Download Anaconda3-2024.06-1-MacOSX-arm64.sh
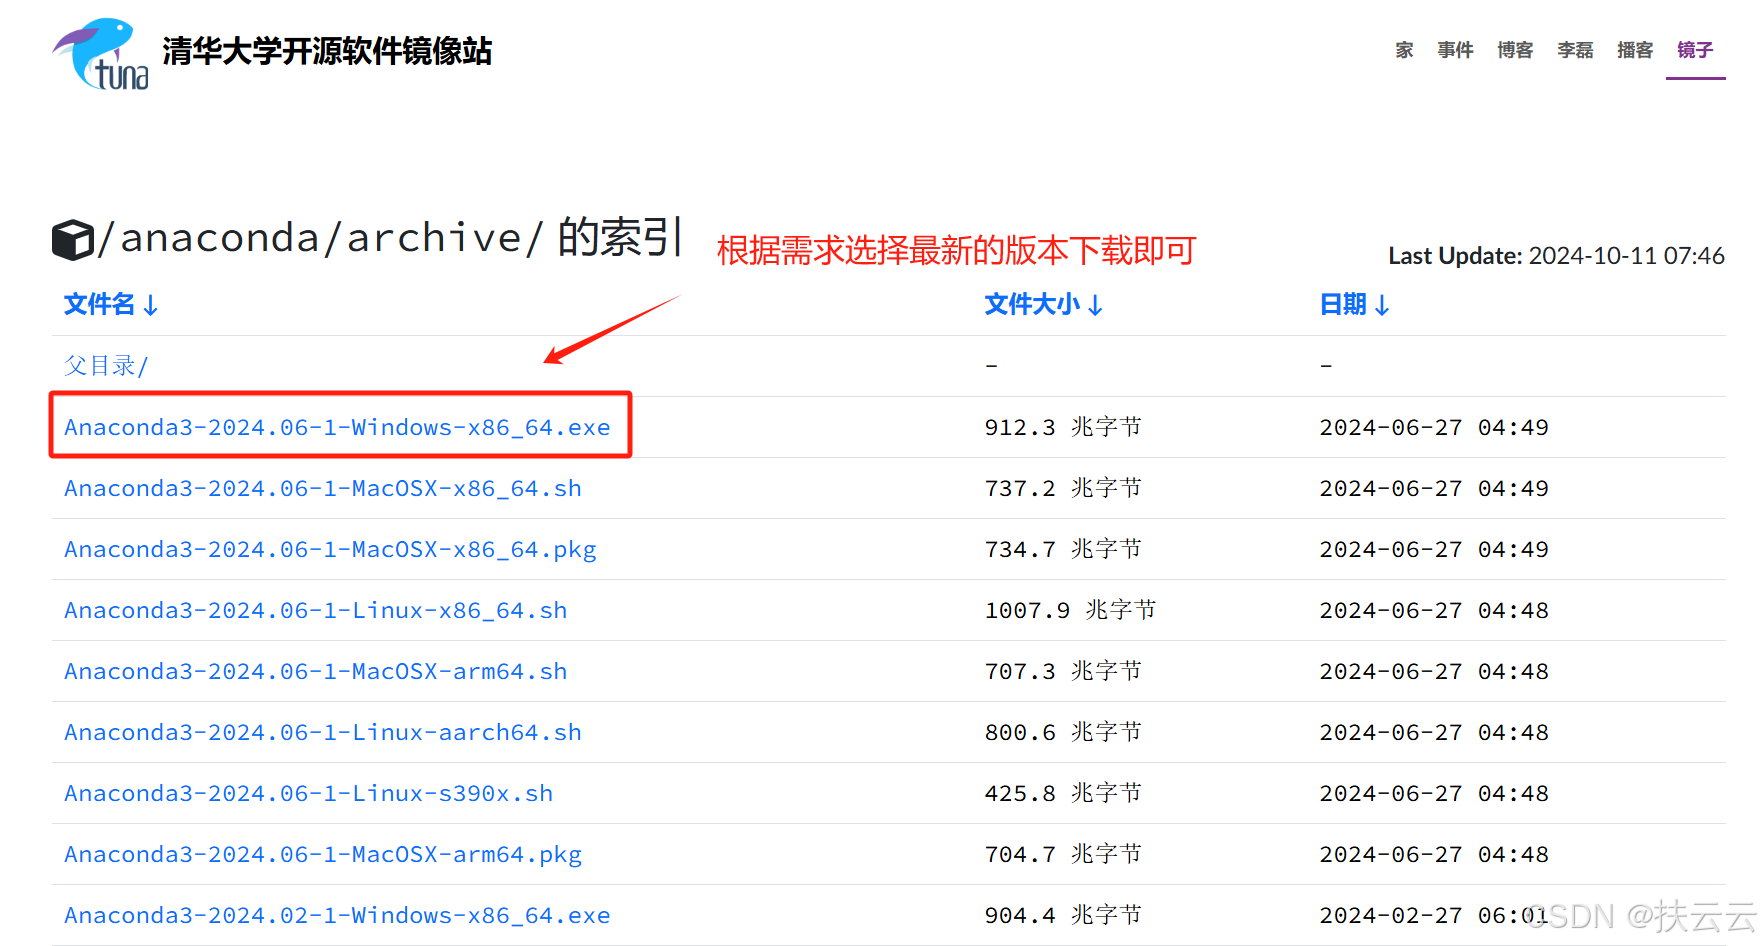The width and height of the screenshot is (1762, 946). click(316, 672)
